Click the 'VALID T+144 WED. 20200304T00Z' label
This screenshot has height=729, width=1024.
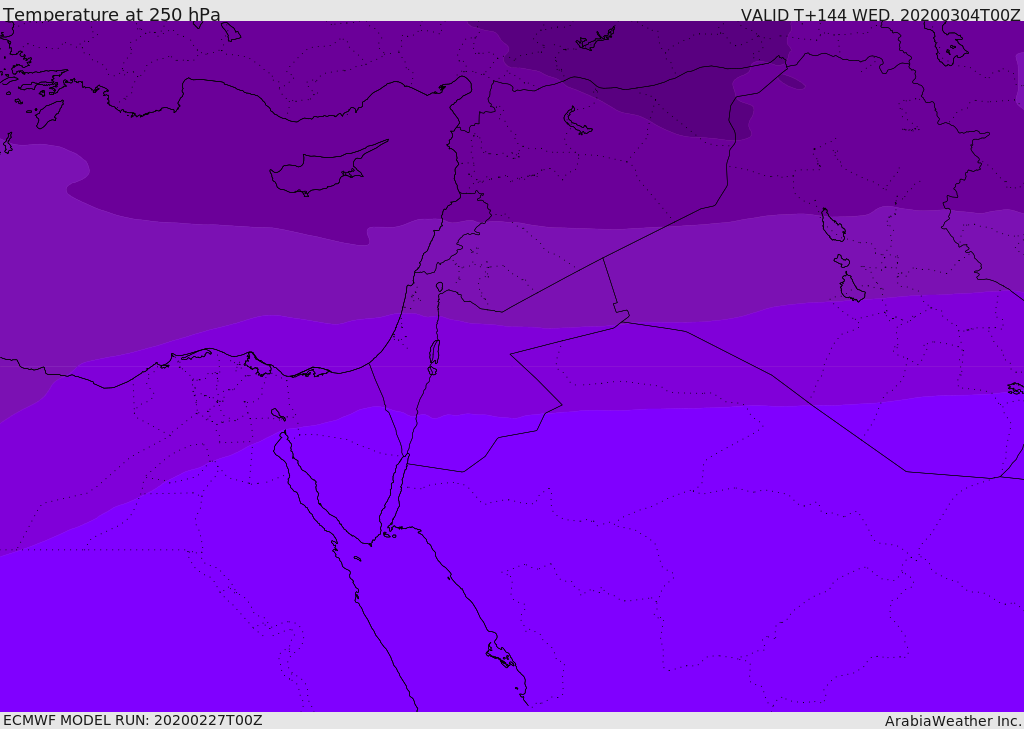(x=880, y=14)
